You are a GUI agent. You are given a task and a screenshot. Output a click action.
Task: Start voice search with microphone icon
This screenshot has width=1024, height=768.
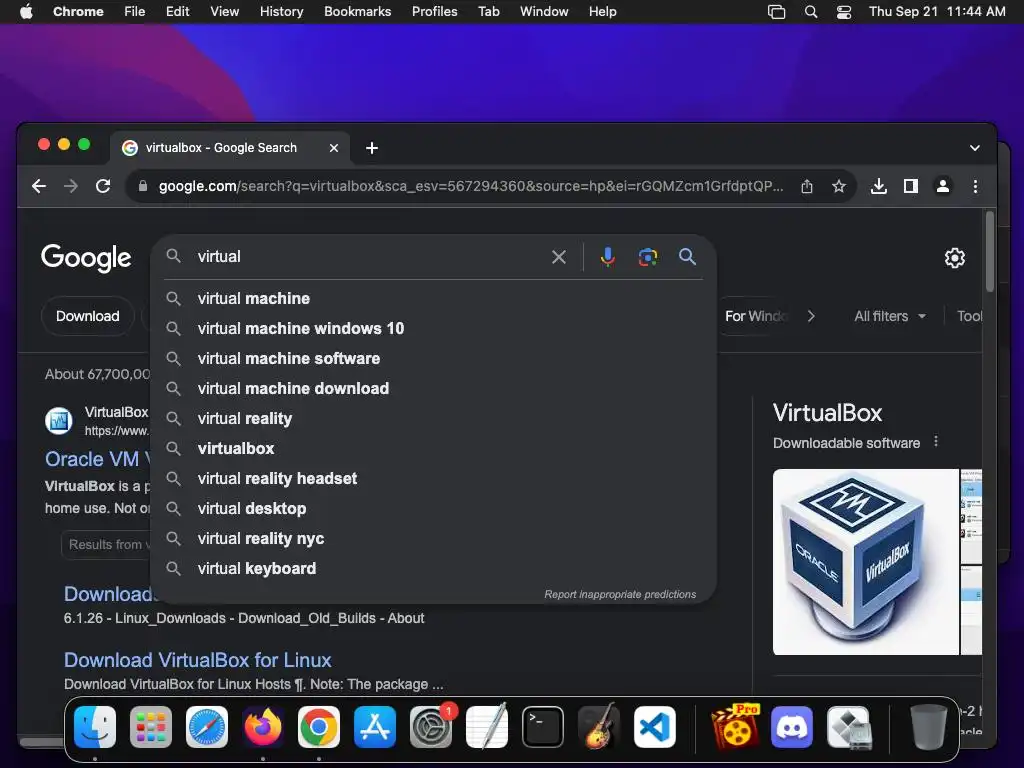608,257
